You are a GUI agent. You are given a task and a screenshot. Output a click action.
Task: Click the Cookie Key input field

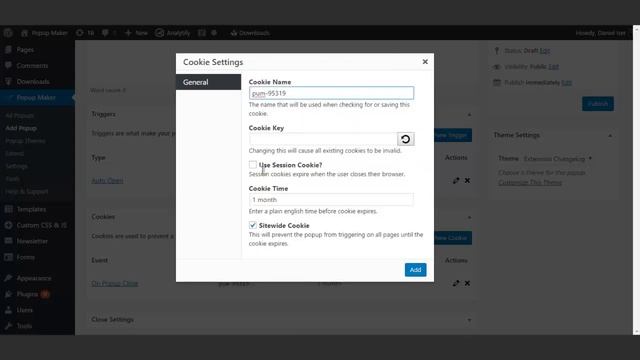coord(323,139)
